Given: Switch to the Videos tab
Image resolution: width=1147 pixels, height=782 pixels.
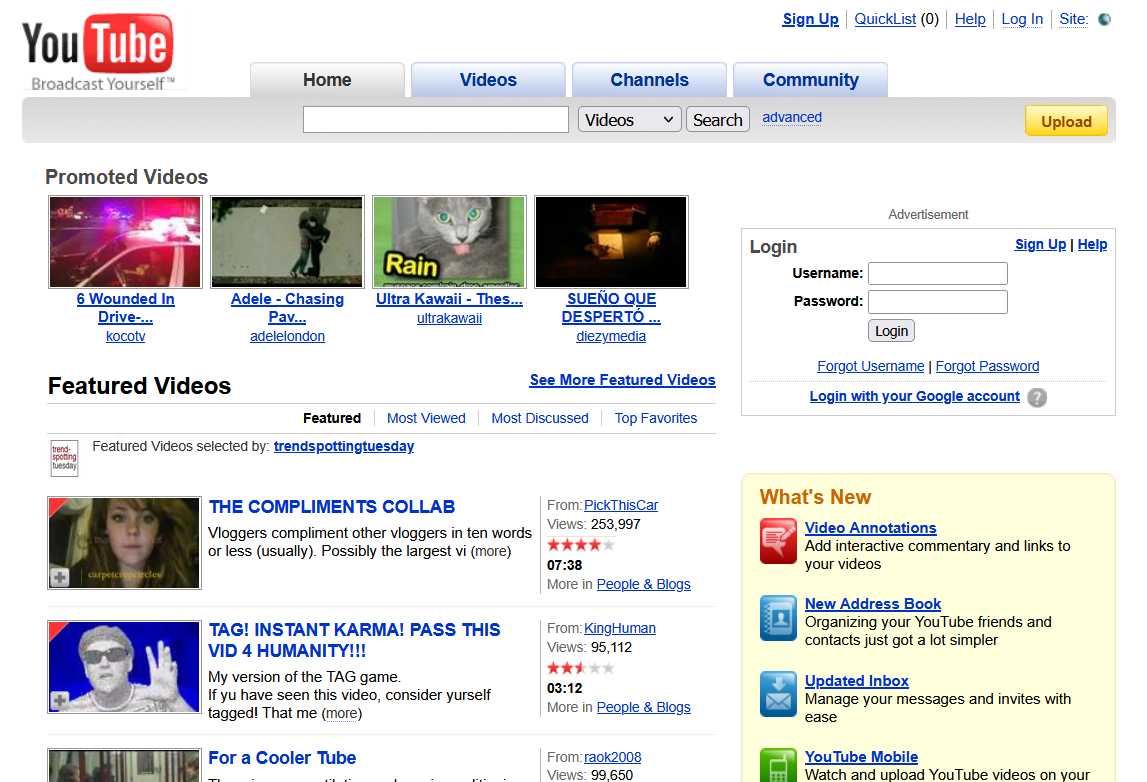Looking at the screenshot, I should tap(488, 80).
